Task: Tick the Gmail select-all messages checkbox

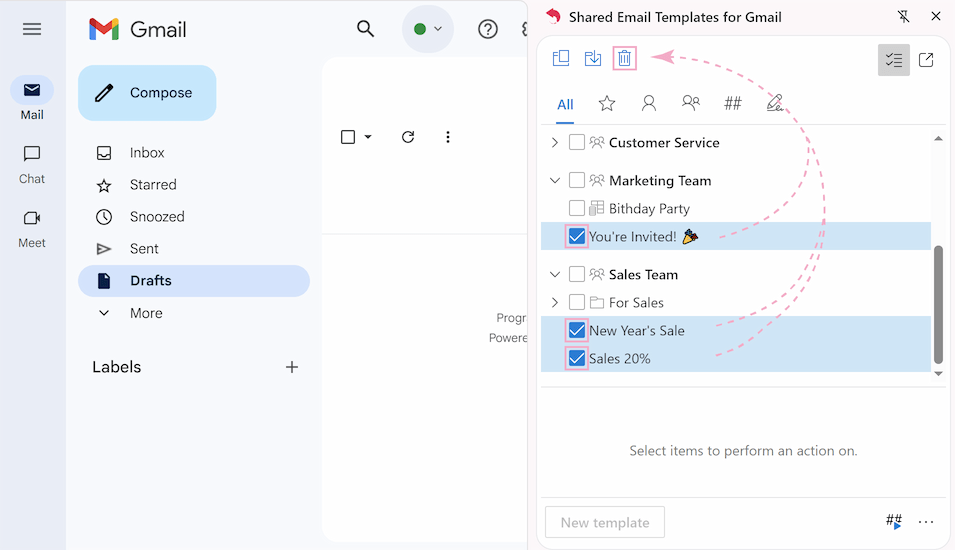Action: [348, 137]
